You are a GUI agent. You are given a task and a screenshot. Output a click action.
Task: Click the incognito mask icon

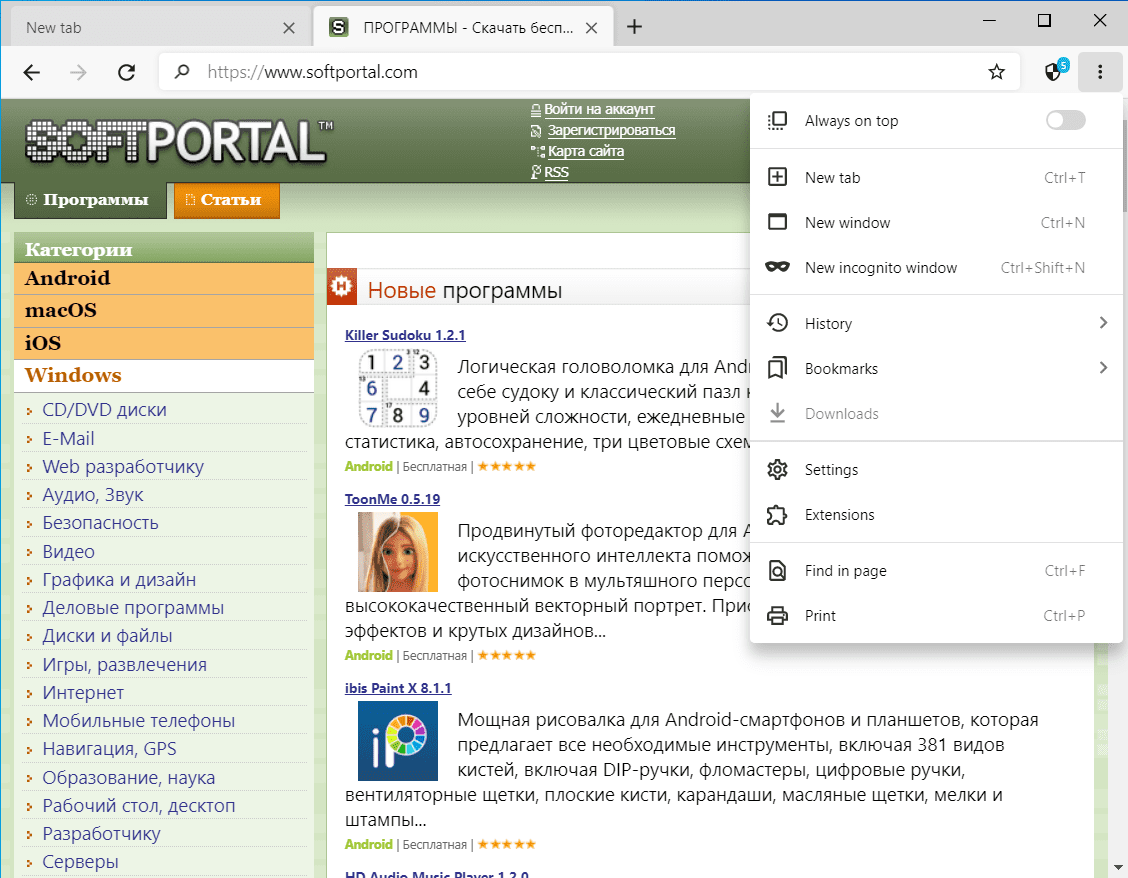[x=778, y=267]
